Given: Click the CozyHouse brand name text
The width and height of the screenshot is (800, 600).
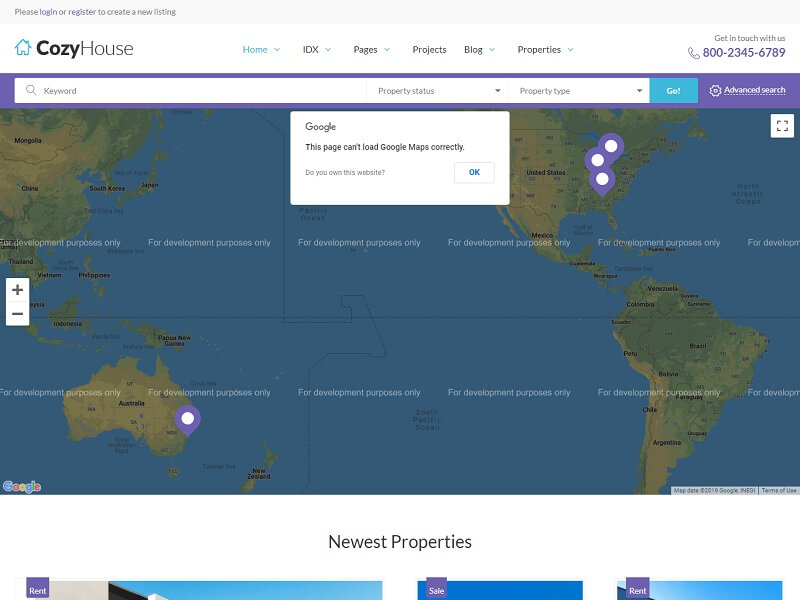Looking at the screenshot, I should click(85, 48).
